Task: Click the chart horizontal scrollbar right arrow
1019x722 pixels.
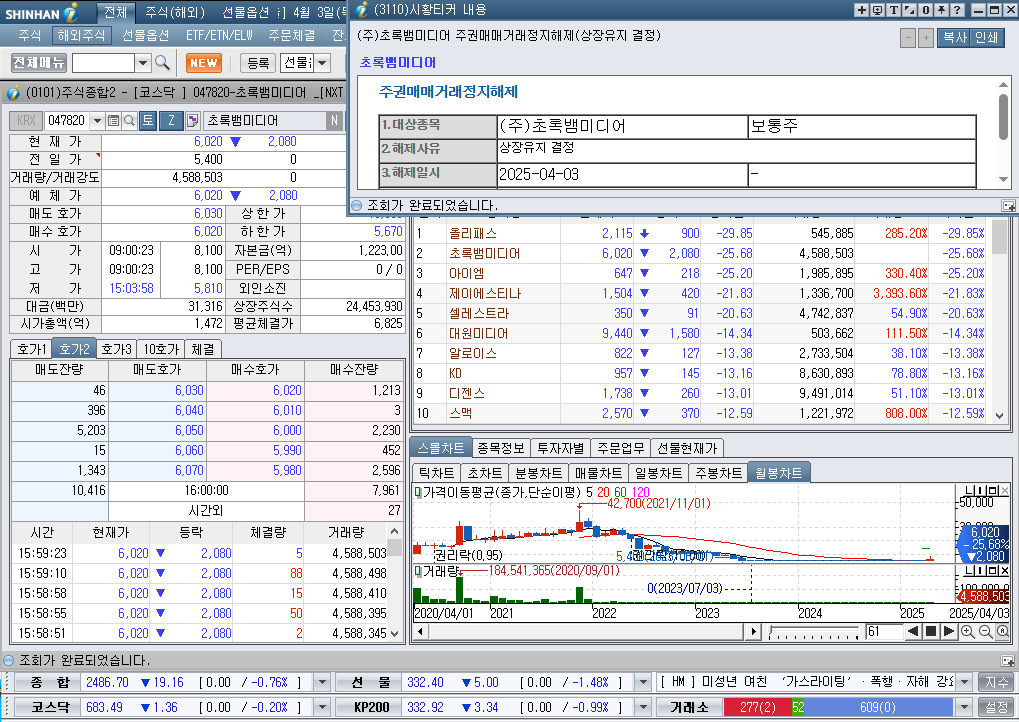Action: pos(753,631)
